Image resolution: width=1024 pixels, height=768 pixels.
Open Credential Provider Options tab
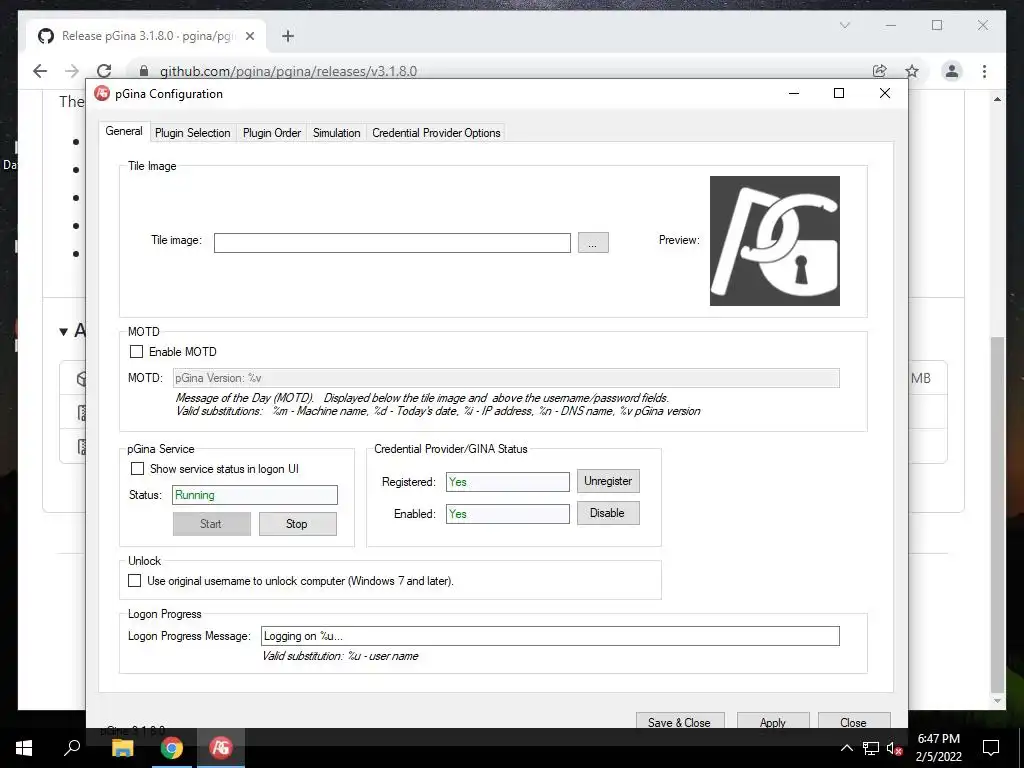[436, 133]
